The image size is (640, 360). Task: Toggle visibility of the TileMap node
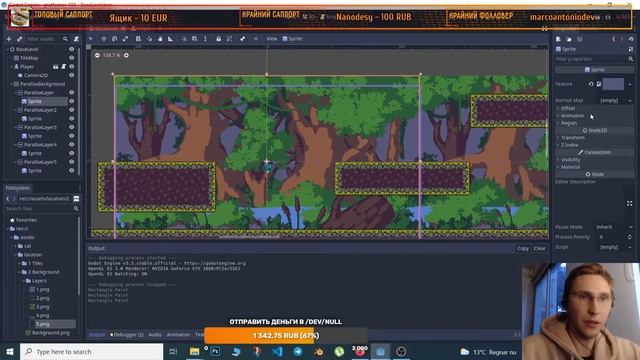point(71,58)
